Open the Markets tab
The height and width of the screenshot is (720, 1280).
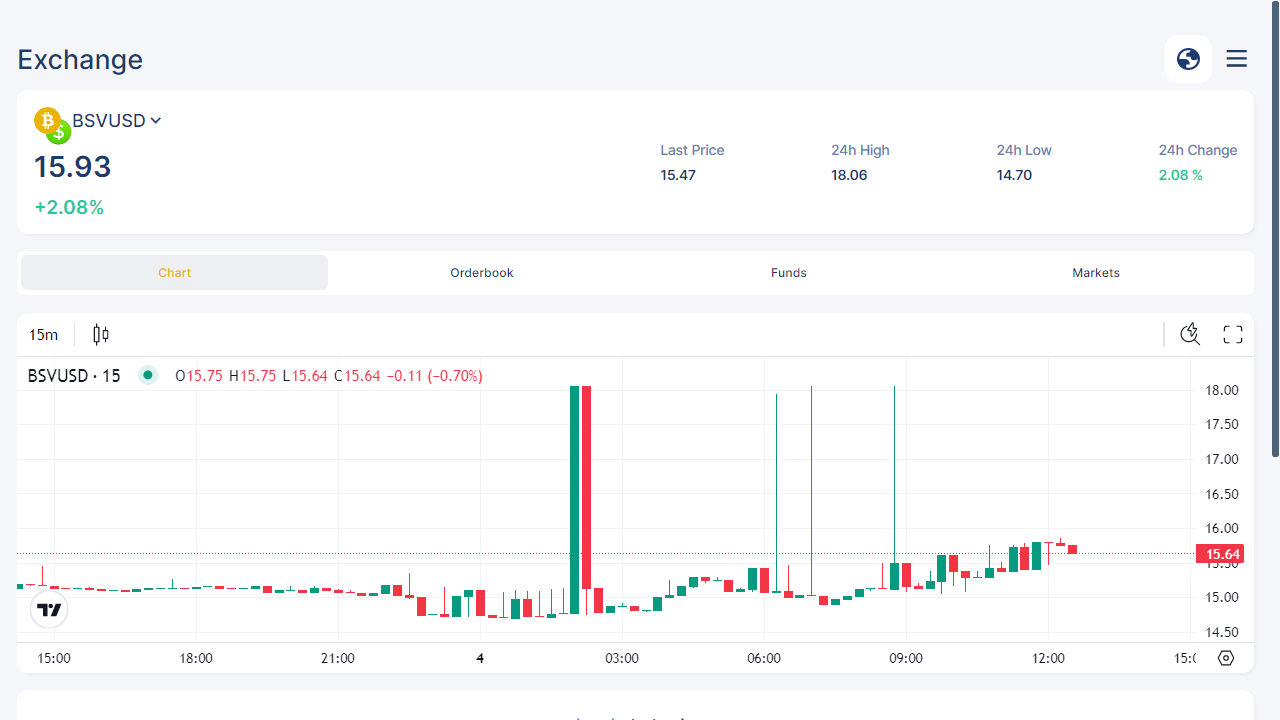point(1096,273)
